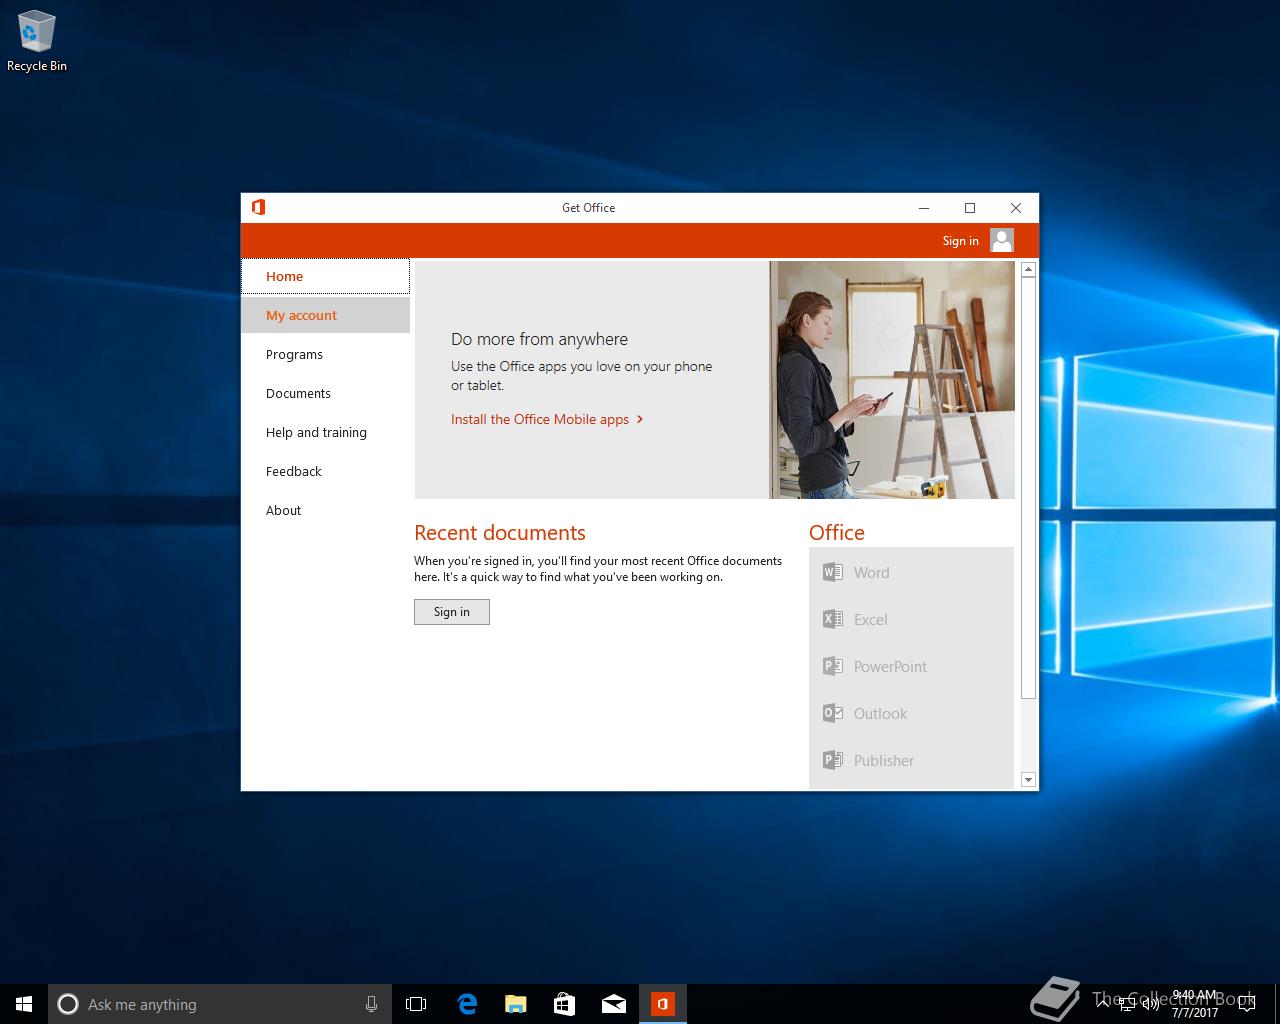Open the About section
Image resolution: width=1280 pixels, height=1024 pixels.
click(325, 510)
